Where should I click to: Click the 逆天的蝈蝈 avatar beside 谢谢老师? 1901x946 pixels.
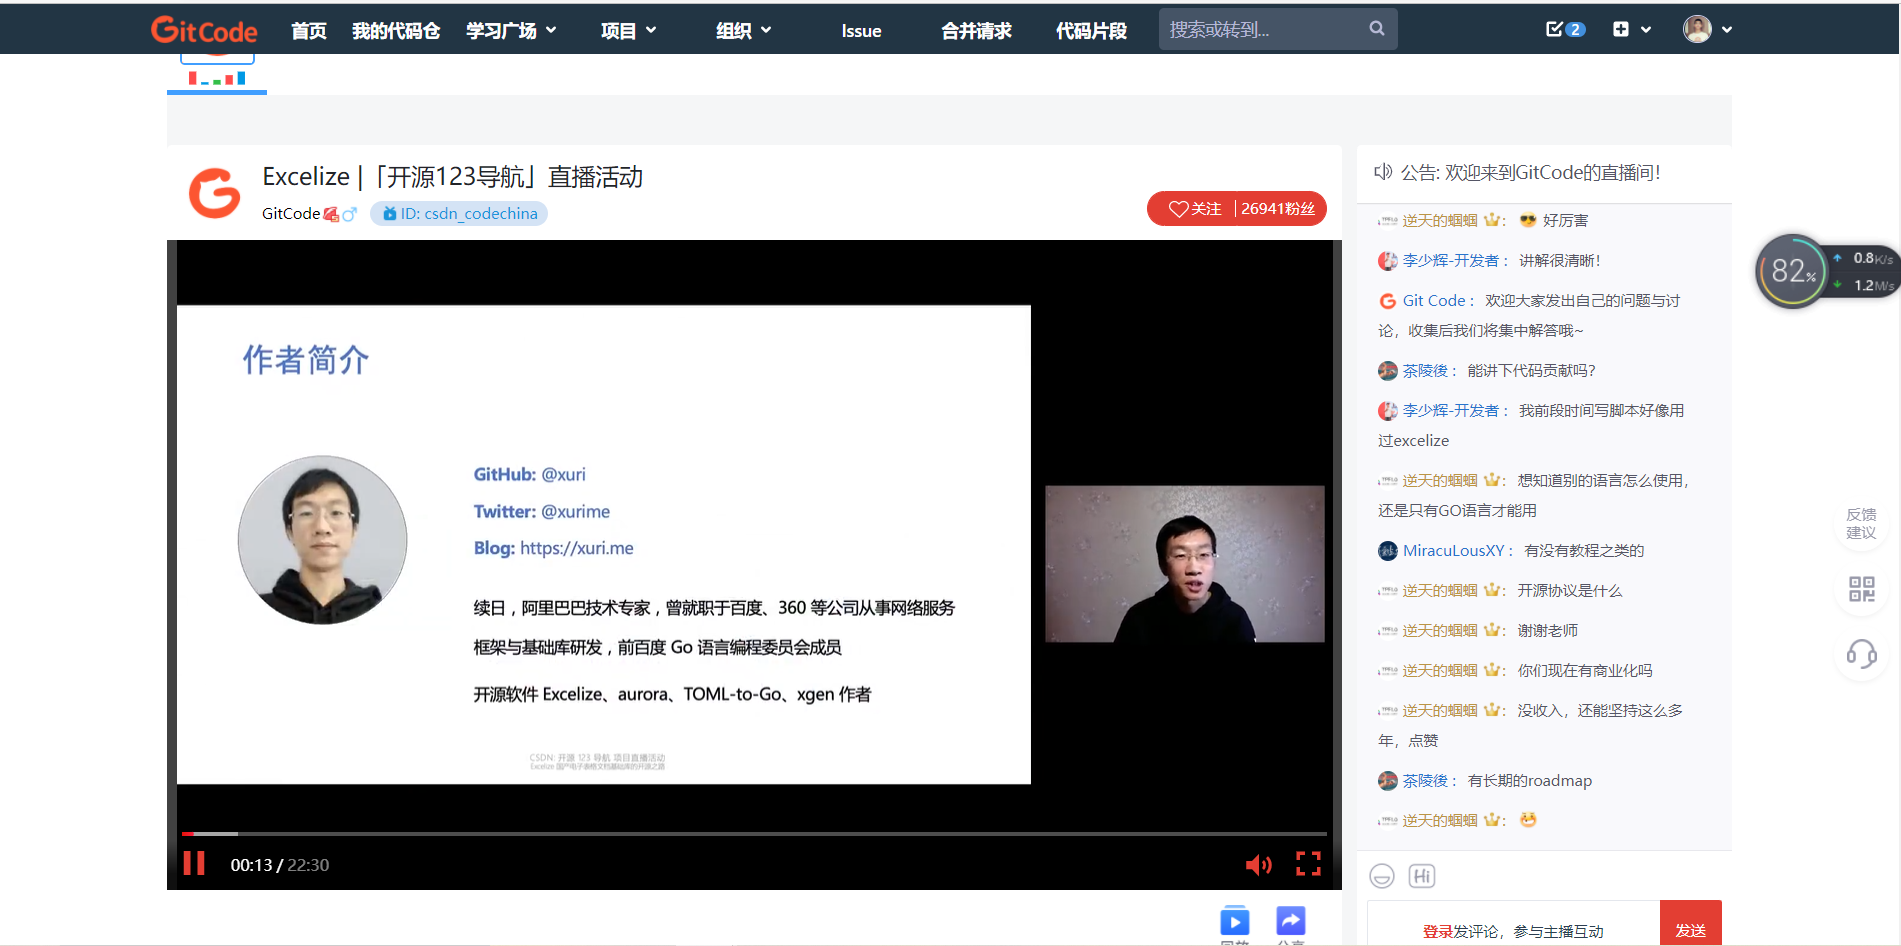(x=1388, y=631)
